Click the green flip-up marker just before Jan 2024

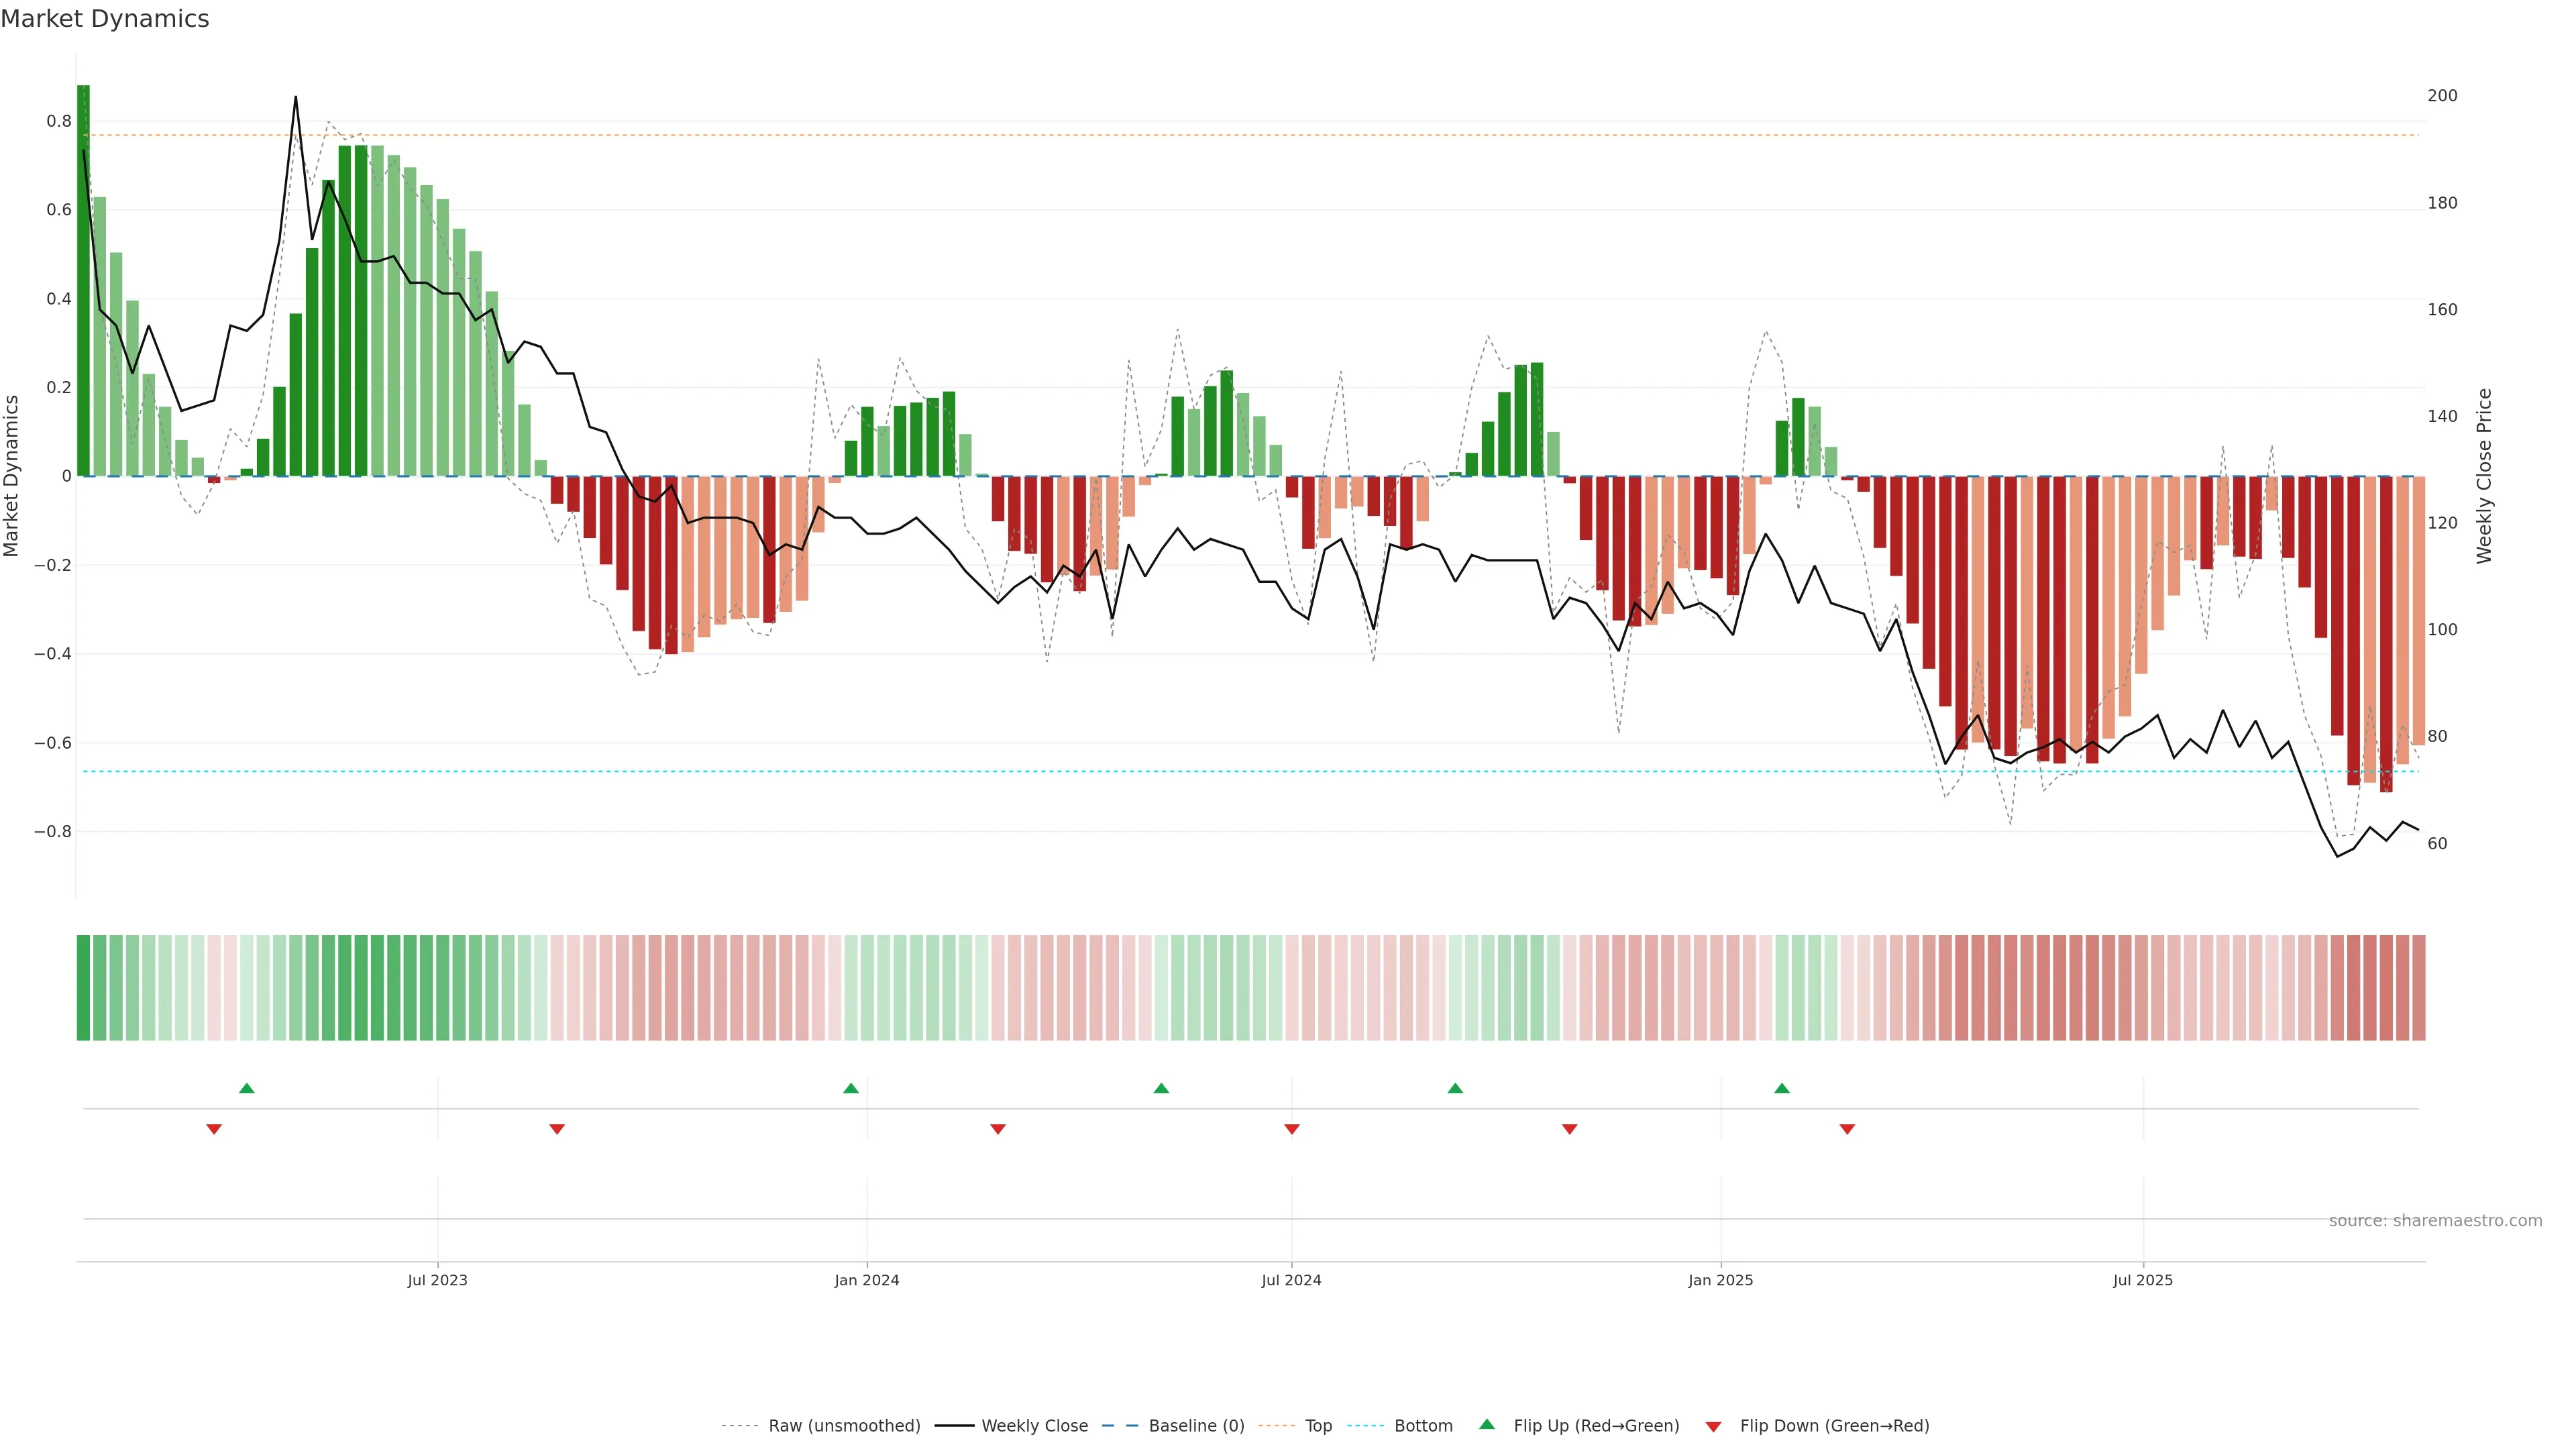851,1088
